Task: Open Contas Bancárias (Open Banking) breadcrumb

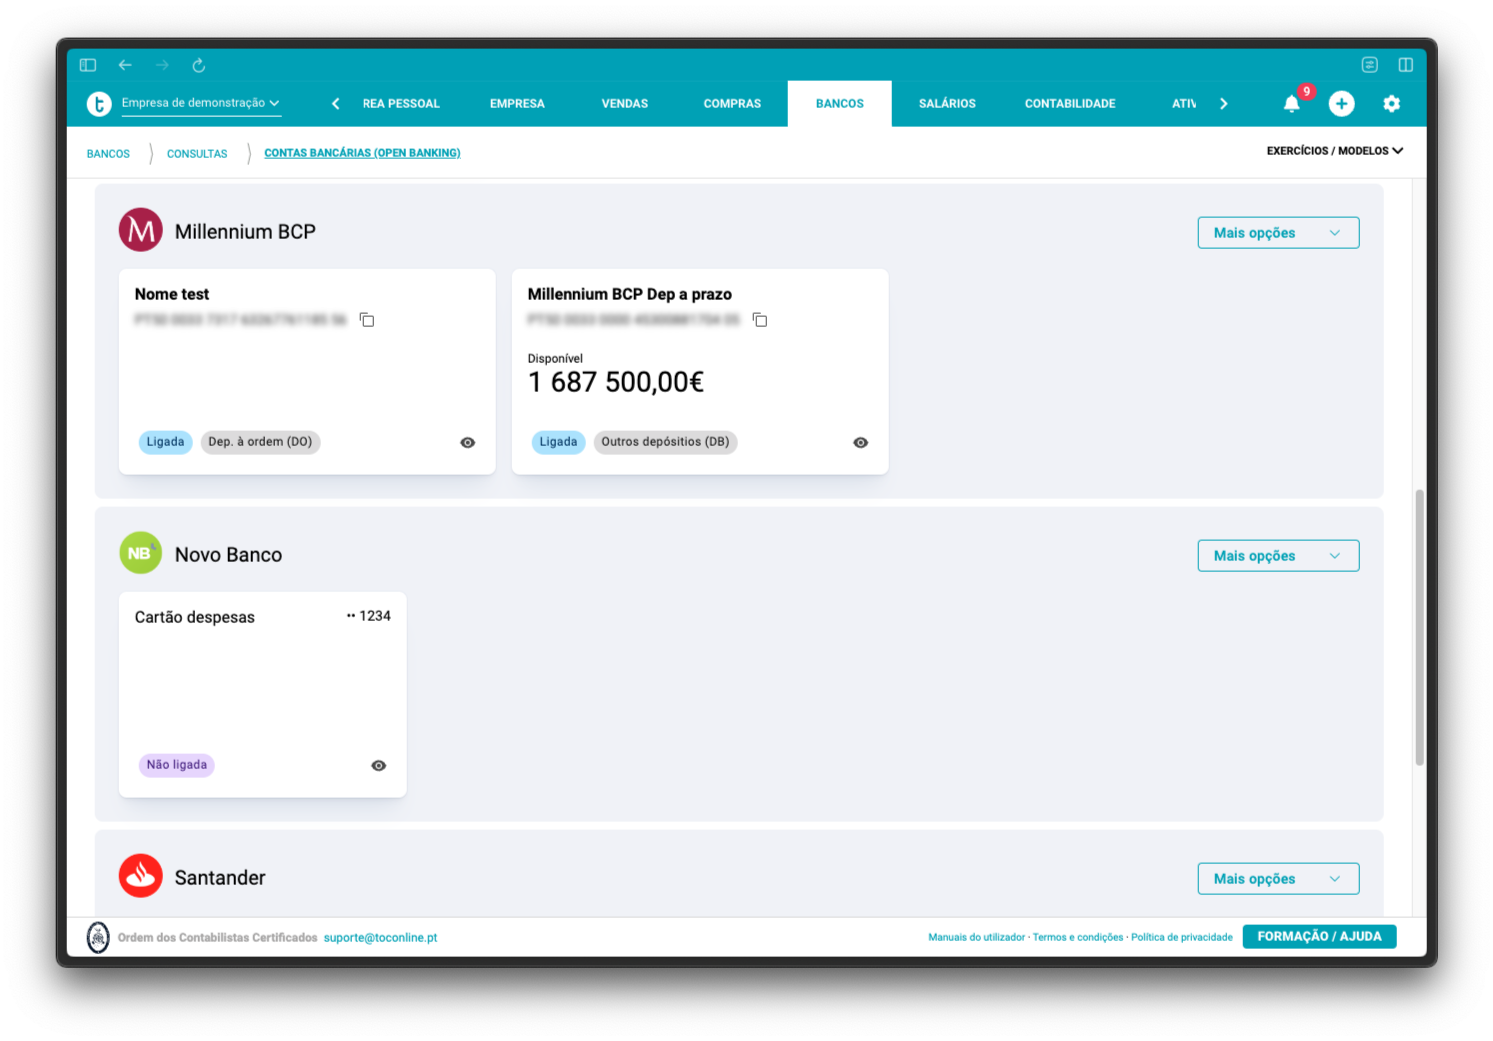Action: coord(362,153)
